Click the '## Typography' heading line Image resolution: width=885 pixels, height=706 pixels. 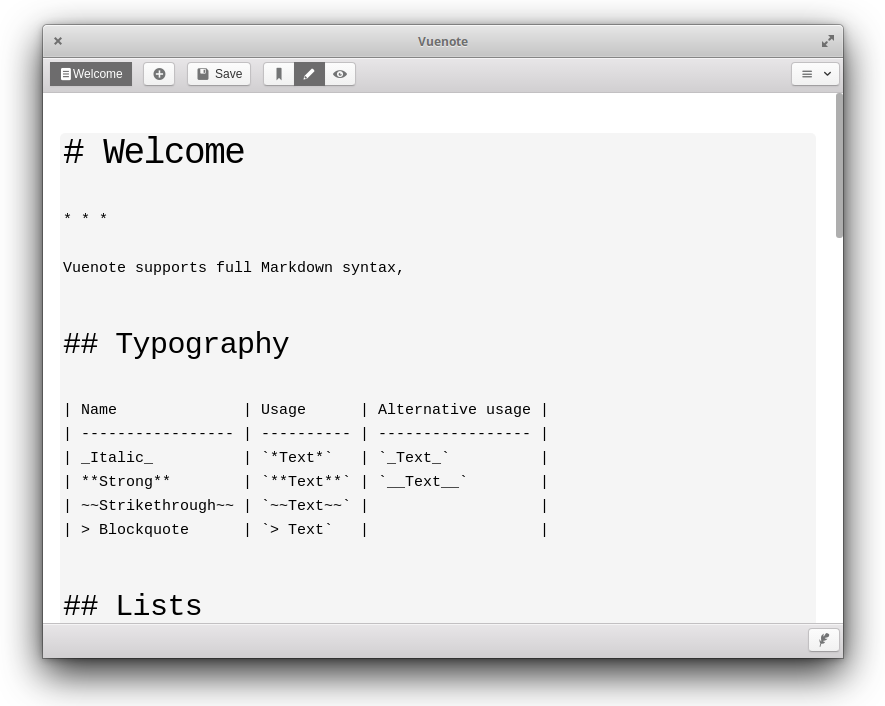coord(176,344)
